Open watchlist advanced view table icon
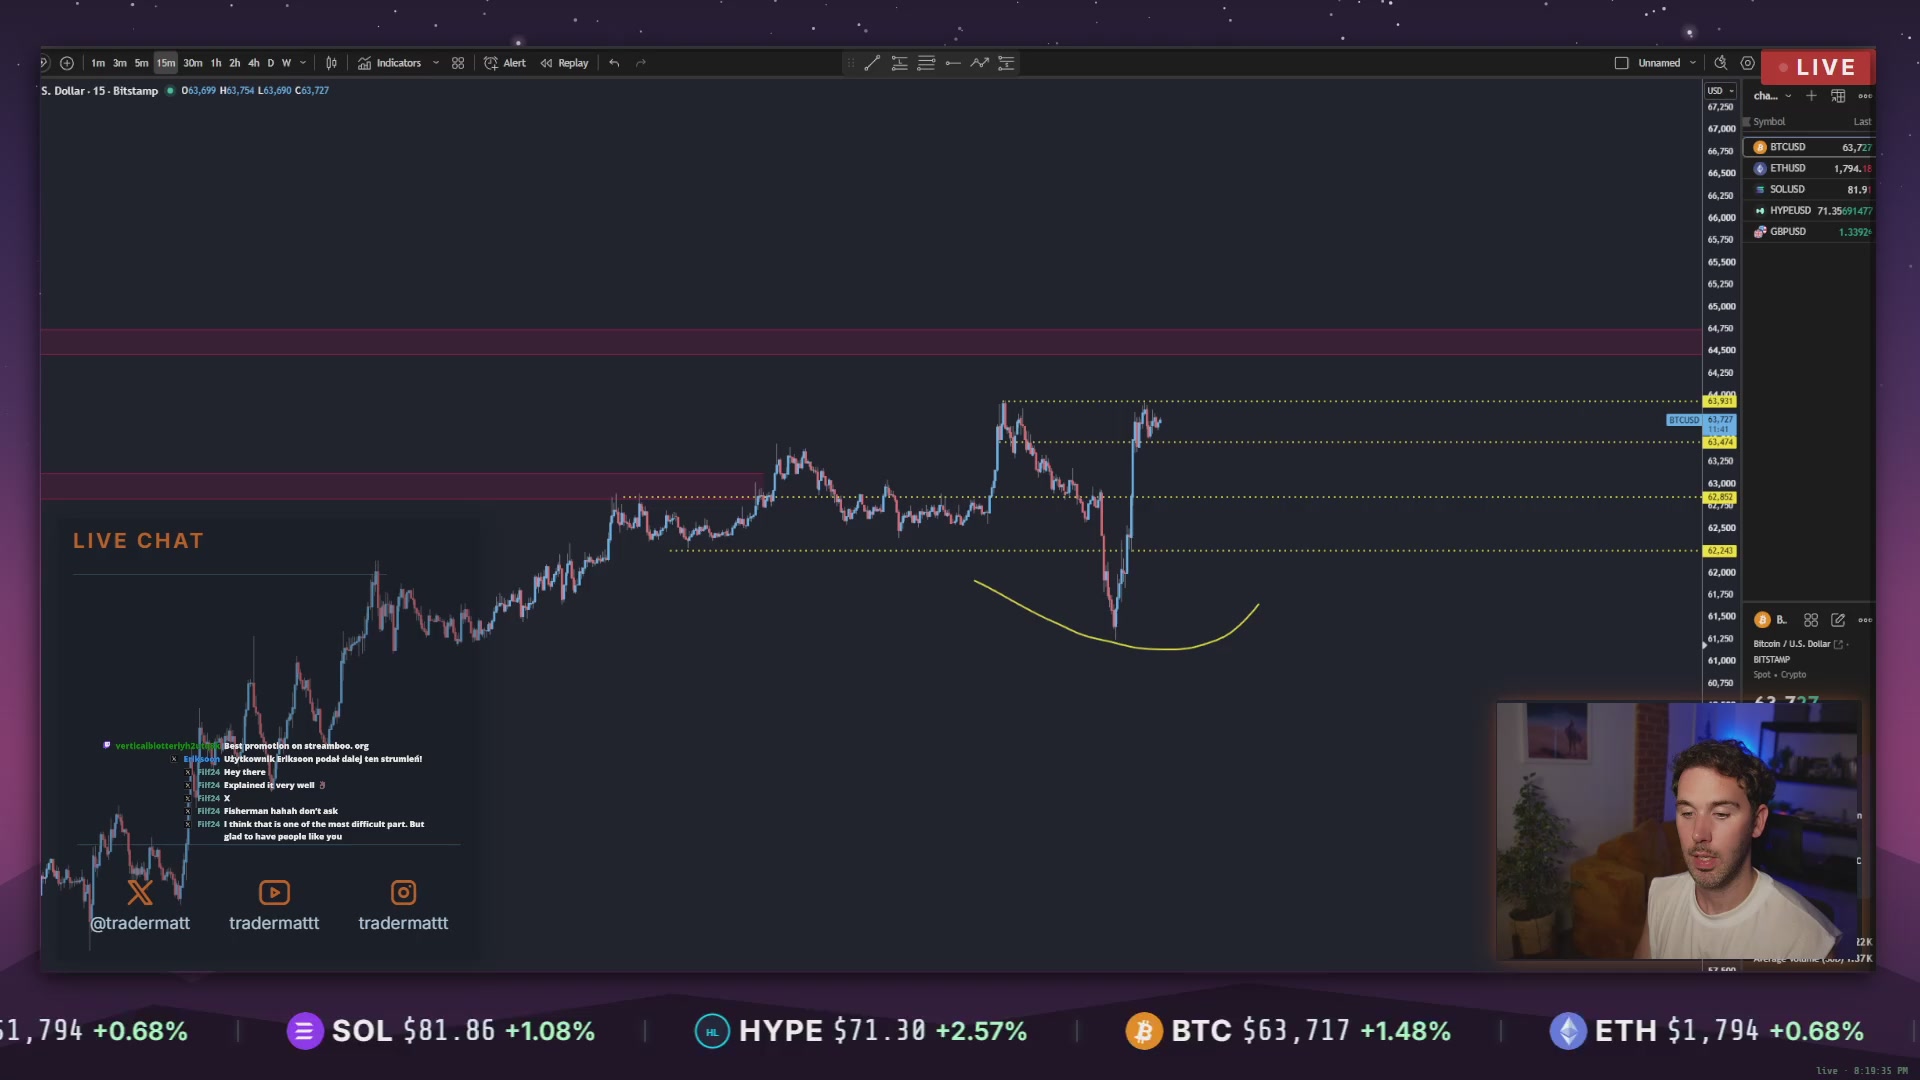Image resolution: width=1920 pixels, height=1080 pixels. point(1838,96)
